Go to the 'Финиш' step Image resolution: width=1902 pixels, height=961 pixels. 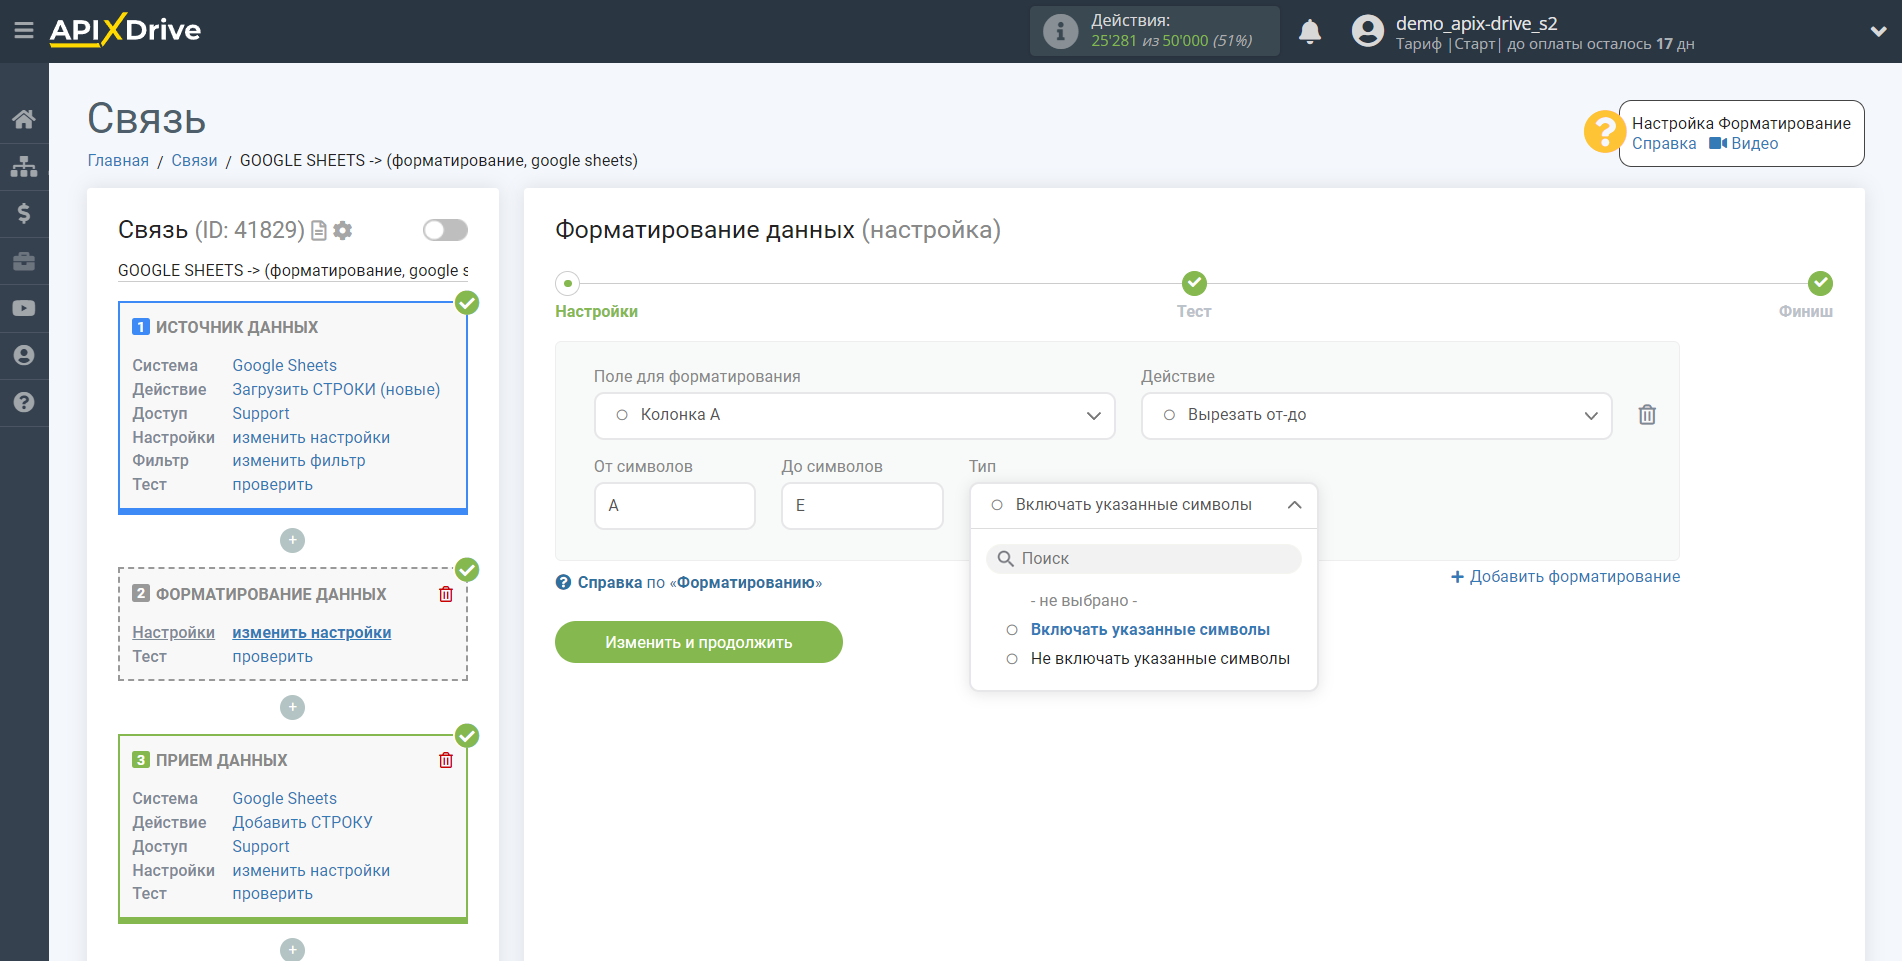[1805, 311]
